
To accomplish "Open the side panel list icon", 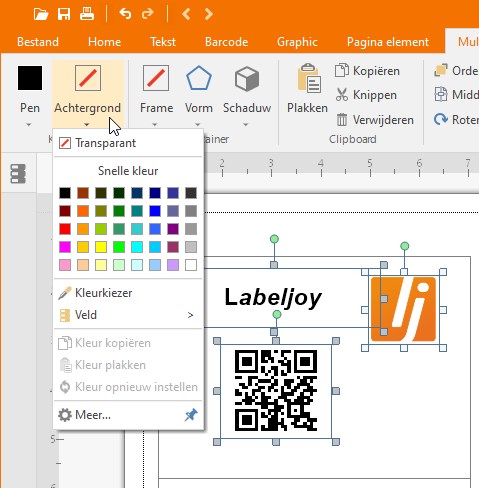I will click(x=18, y=174).
